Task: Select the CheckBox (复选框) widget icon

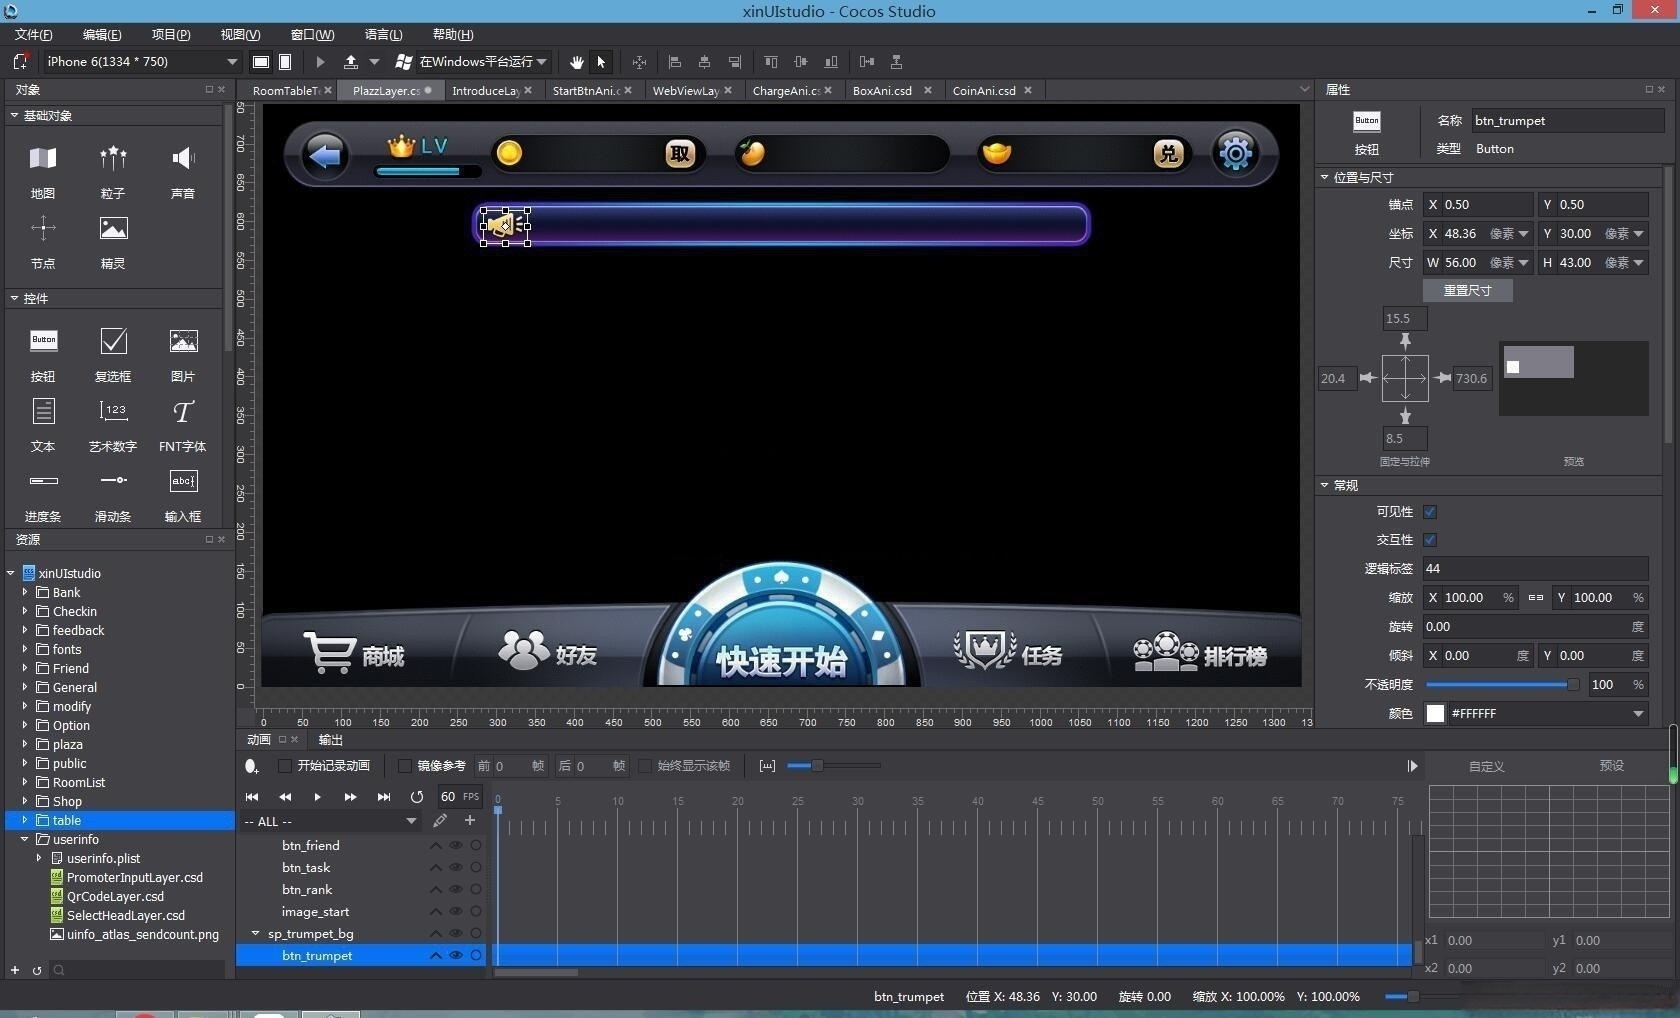Action: tap(113, 341)
